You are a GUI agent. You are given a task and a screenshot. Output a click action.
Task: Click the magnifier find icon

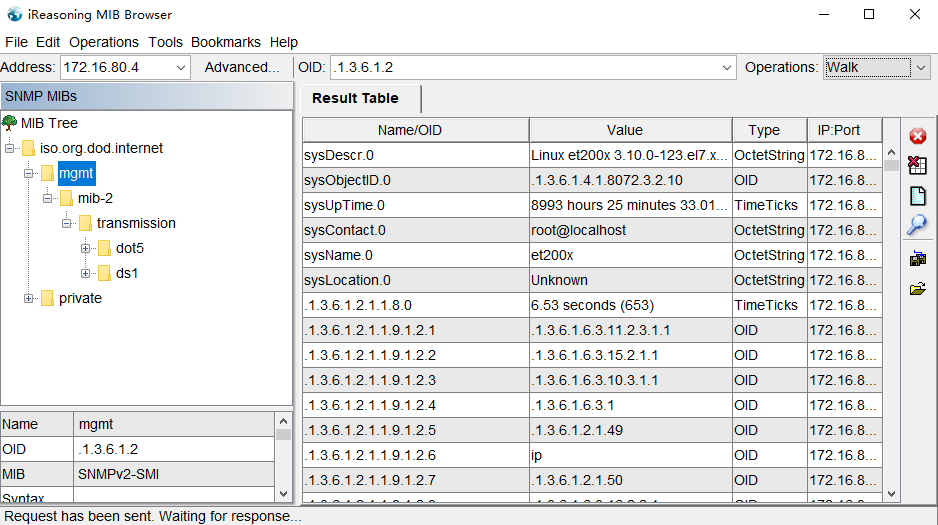[x=917, y=225]
